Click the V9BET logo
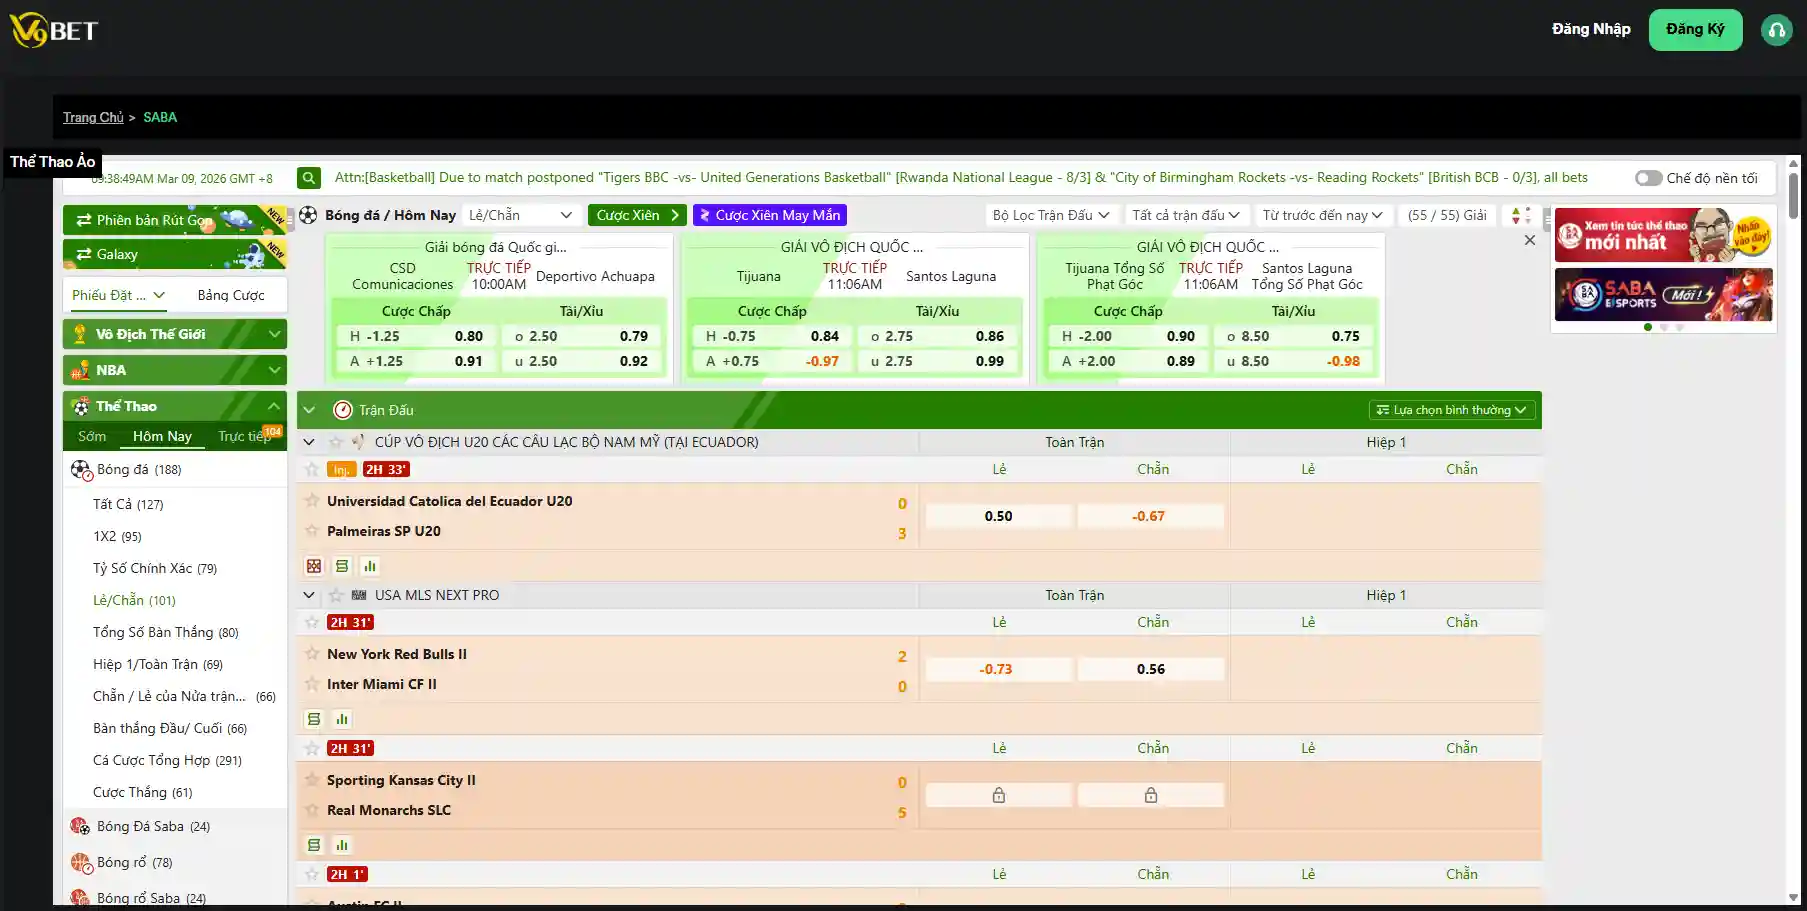The width and height of the screenshot is (1807, 911). click(52, 29)
